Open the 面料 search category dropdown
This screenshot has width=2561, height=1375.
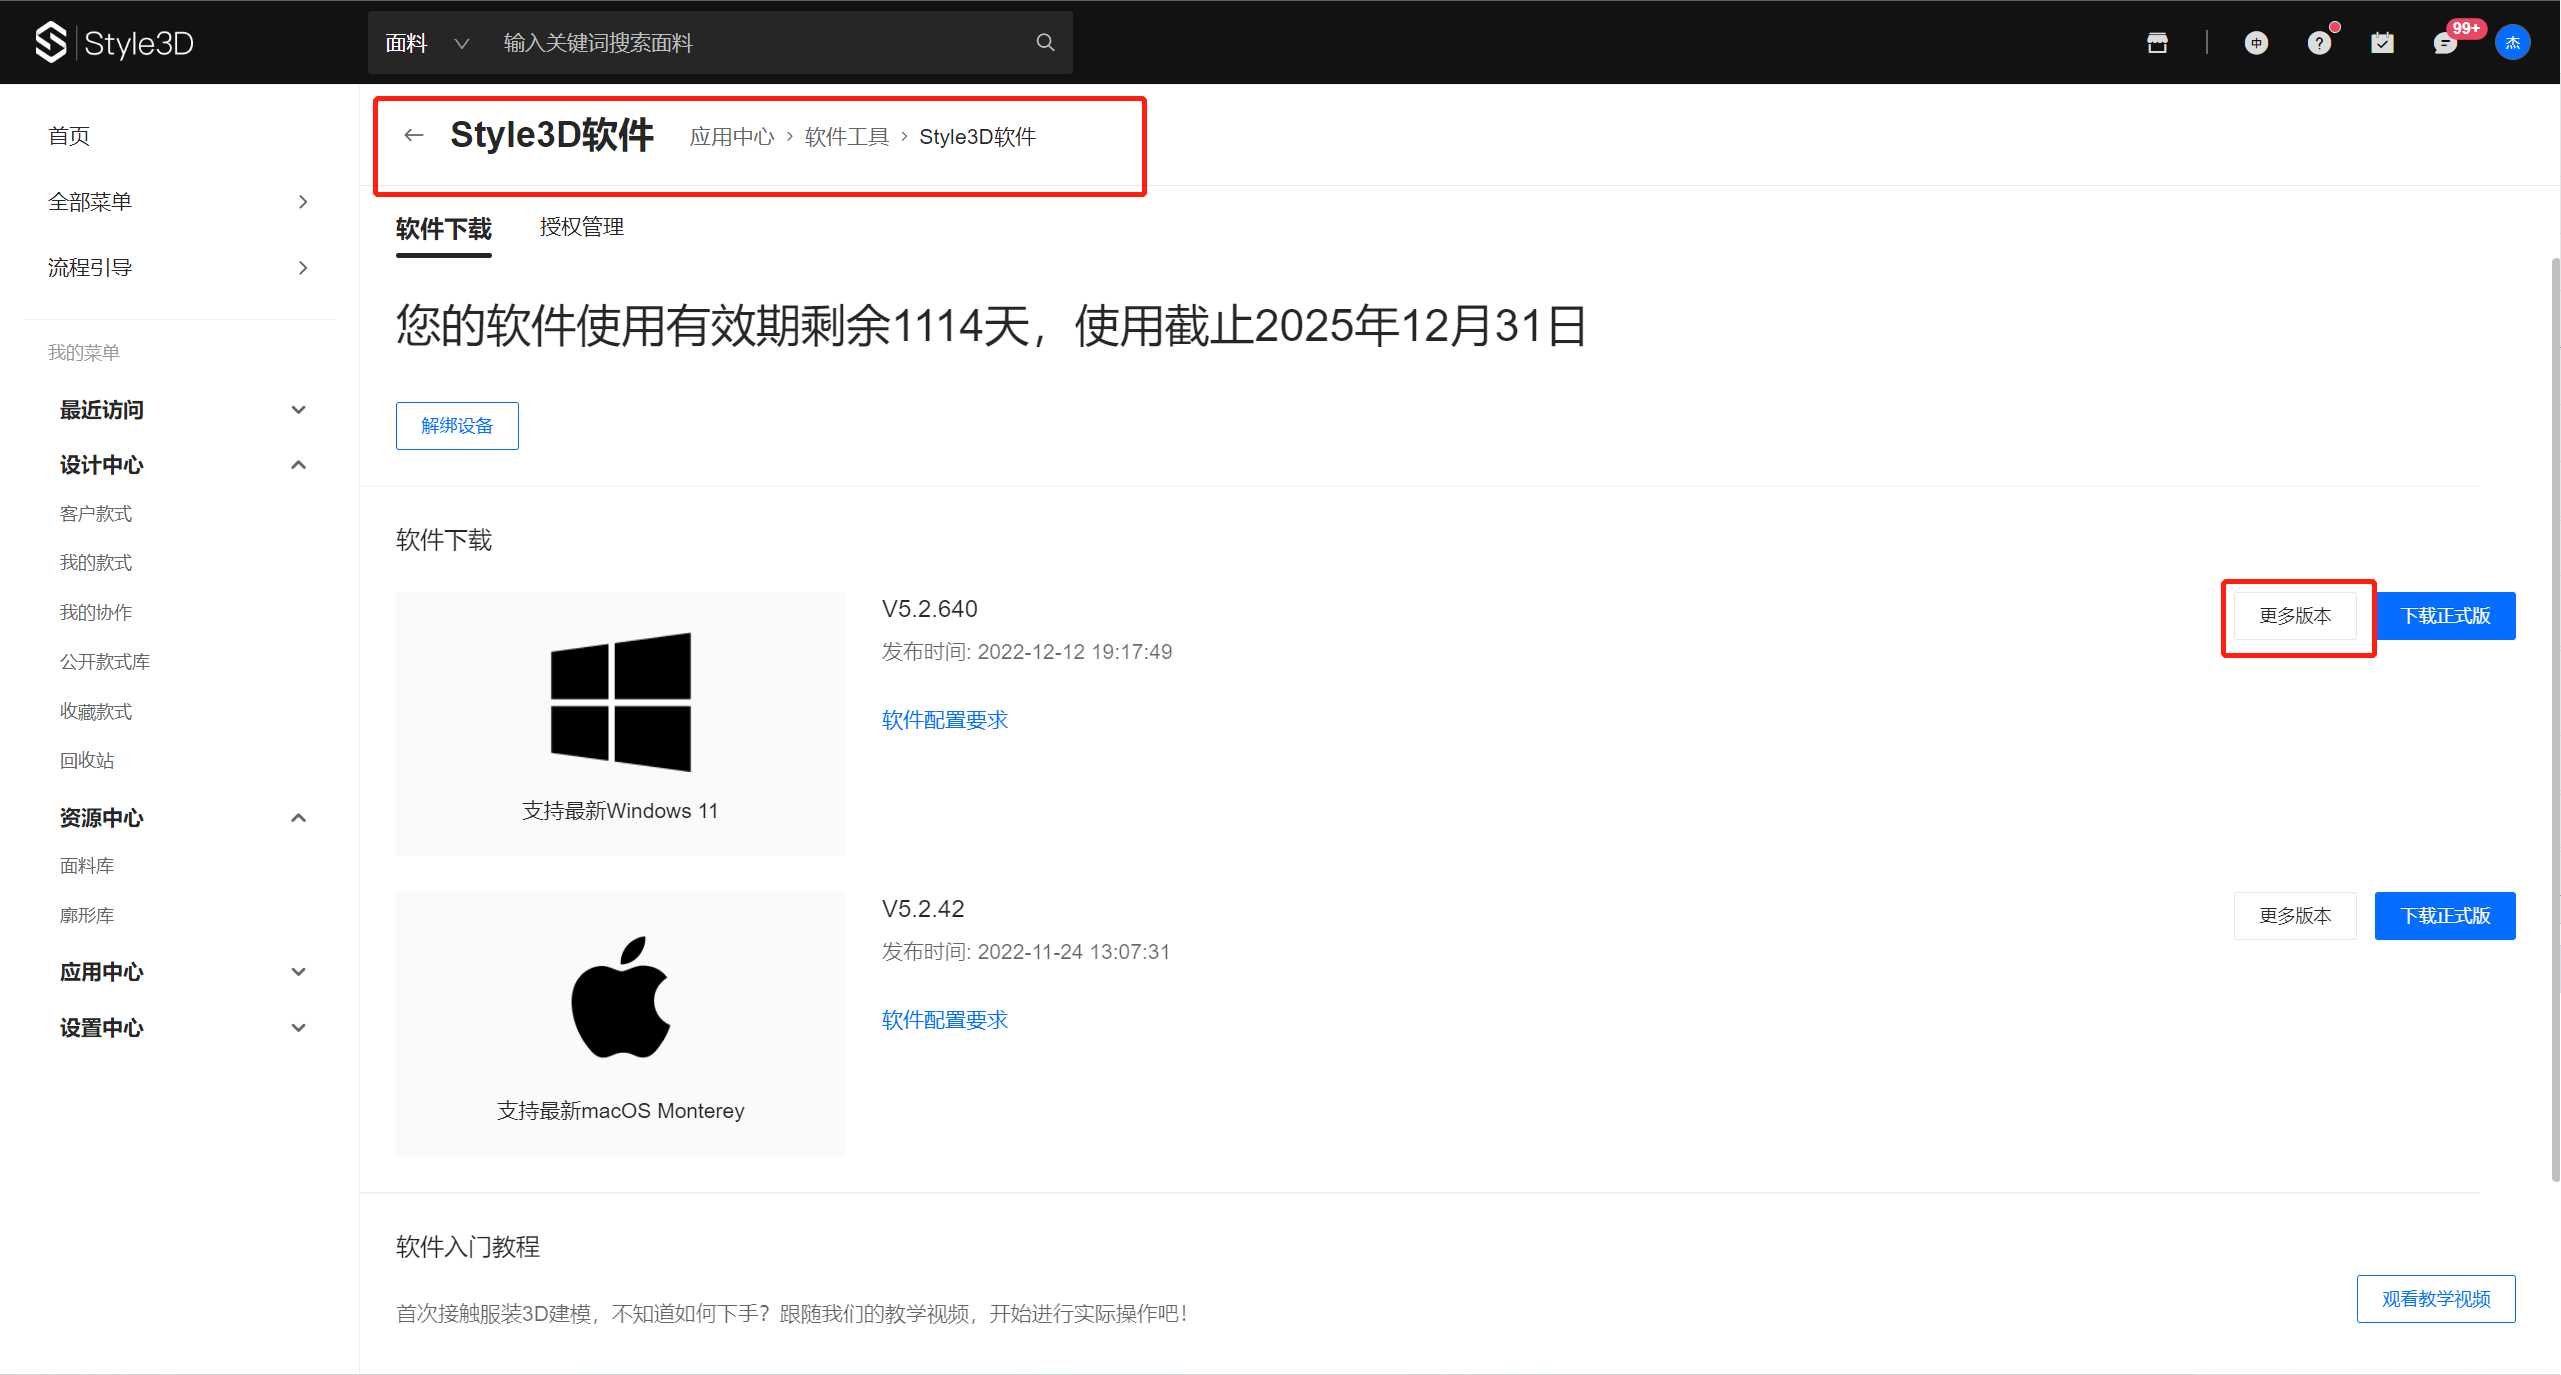tap(427, 43)
